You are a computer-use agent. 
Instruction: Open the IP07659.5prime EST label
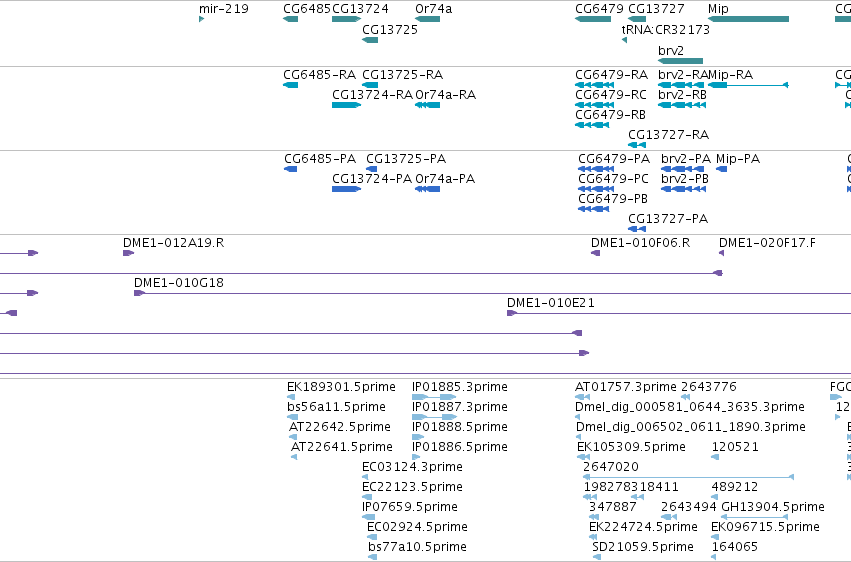[410, 507]
